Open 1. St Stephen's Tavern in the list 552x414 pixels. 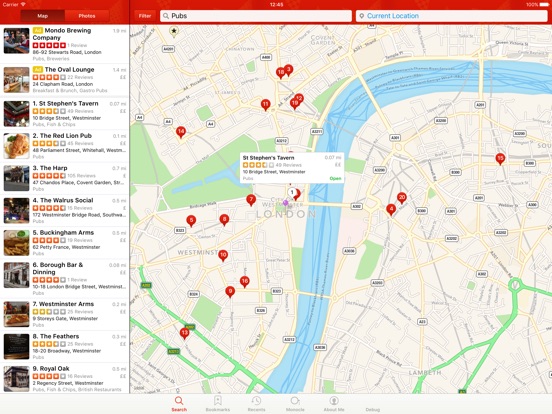pyautogui.click(x=64, y=114)
